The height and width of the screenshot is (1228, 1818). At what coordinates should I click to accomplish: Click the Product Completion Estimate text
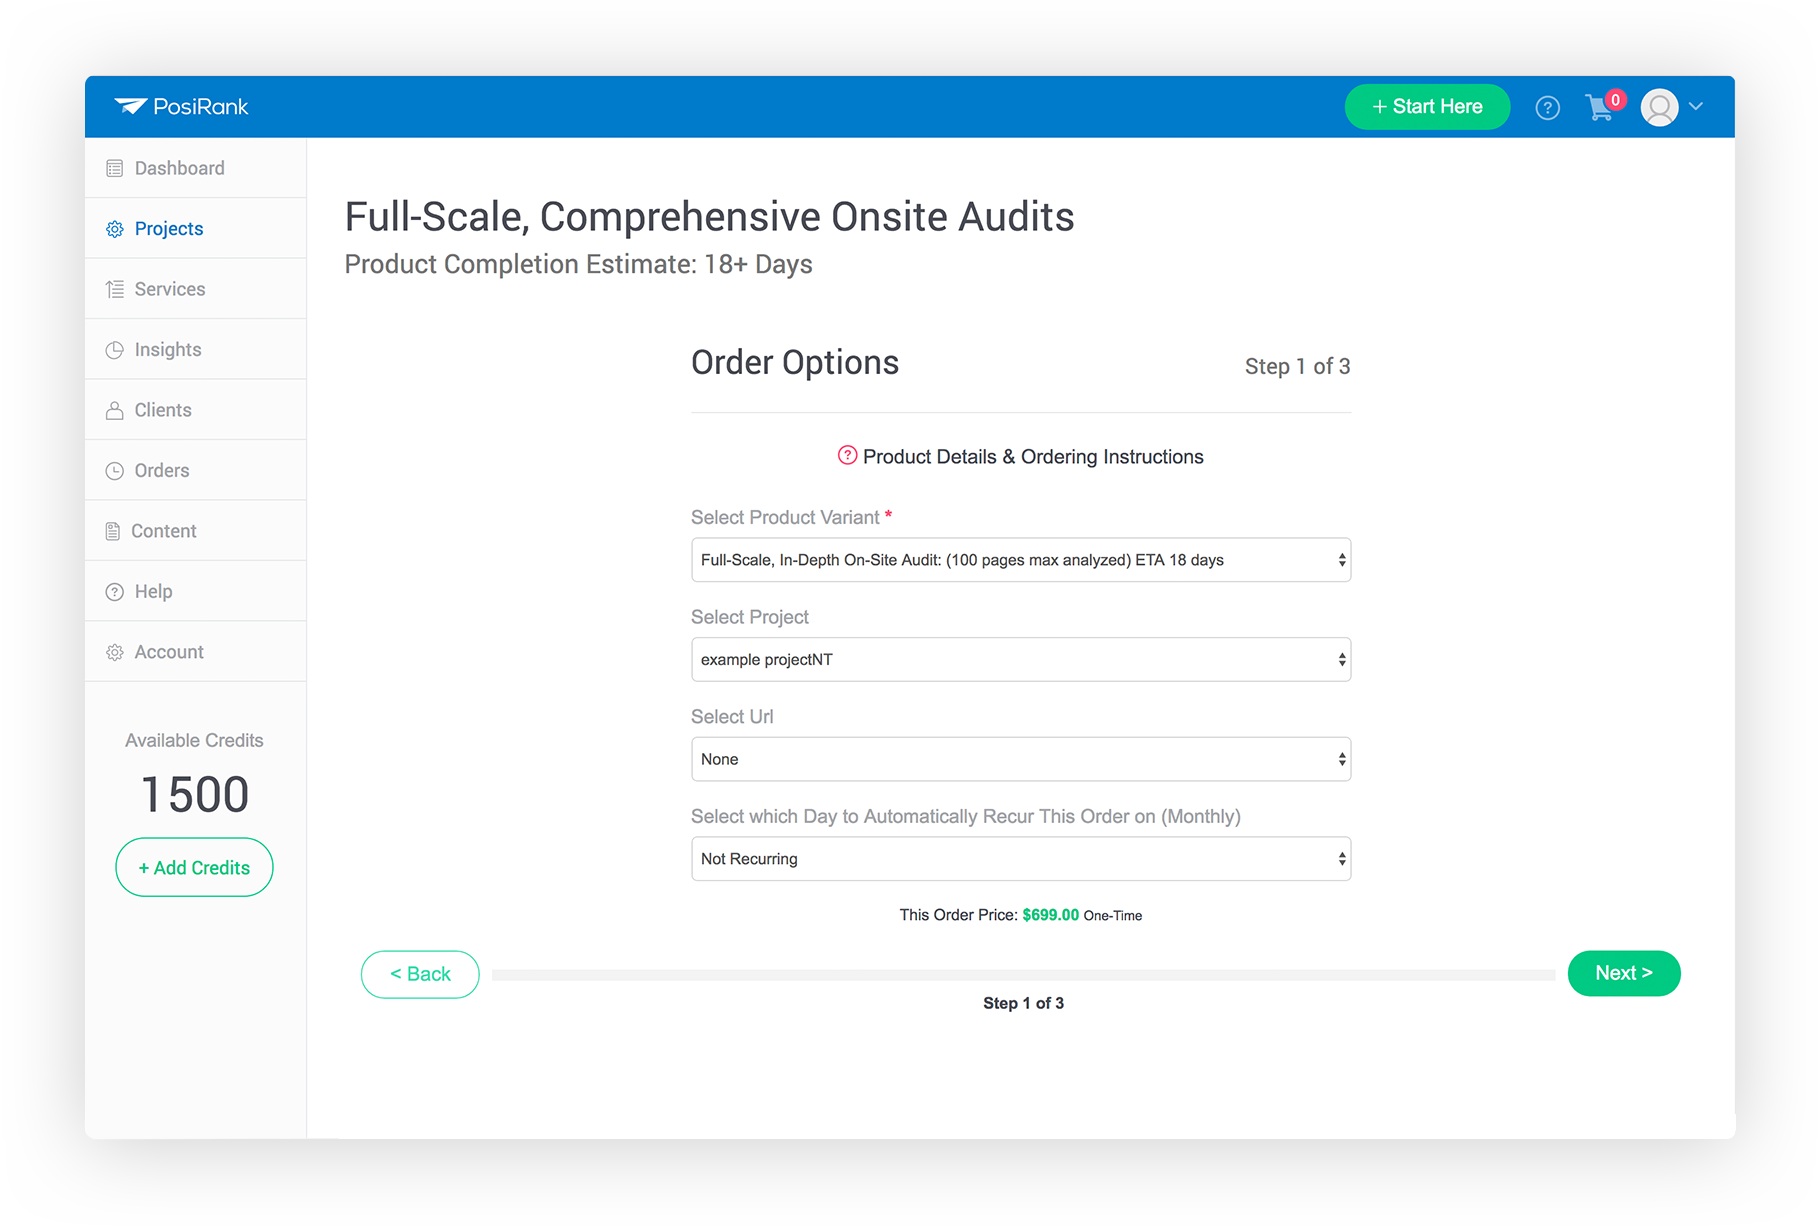[x=579, y=265]
